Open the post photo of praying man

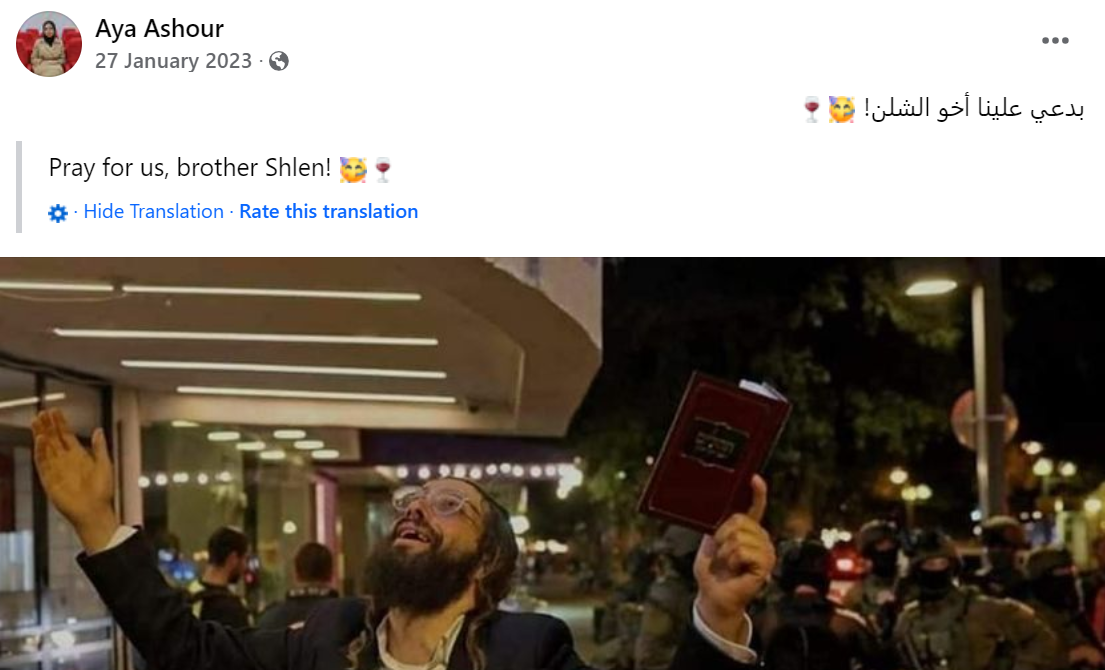pos(552,464)
